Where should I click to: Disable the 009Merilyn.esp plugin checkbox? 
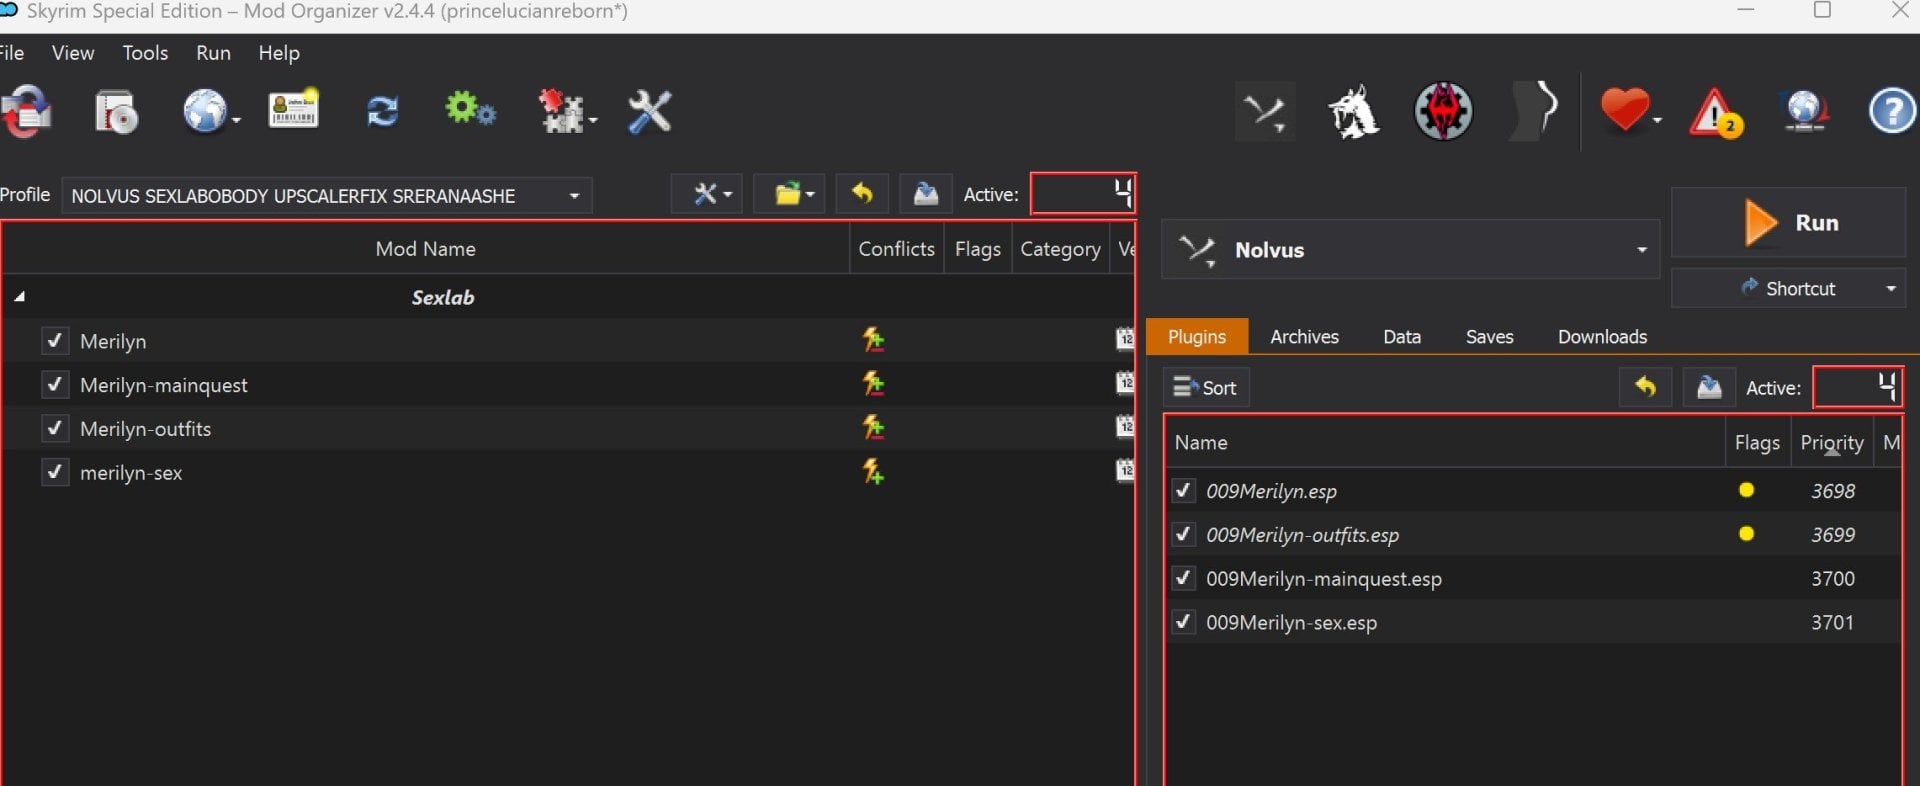pos(1183,491)
